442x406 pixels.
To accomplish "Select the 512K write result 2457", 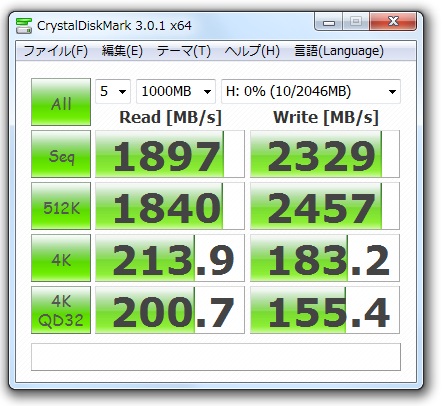I will point(325,206).
